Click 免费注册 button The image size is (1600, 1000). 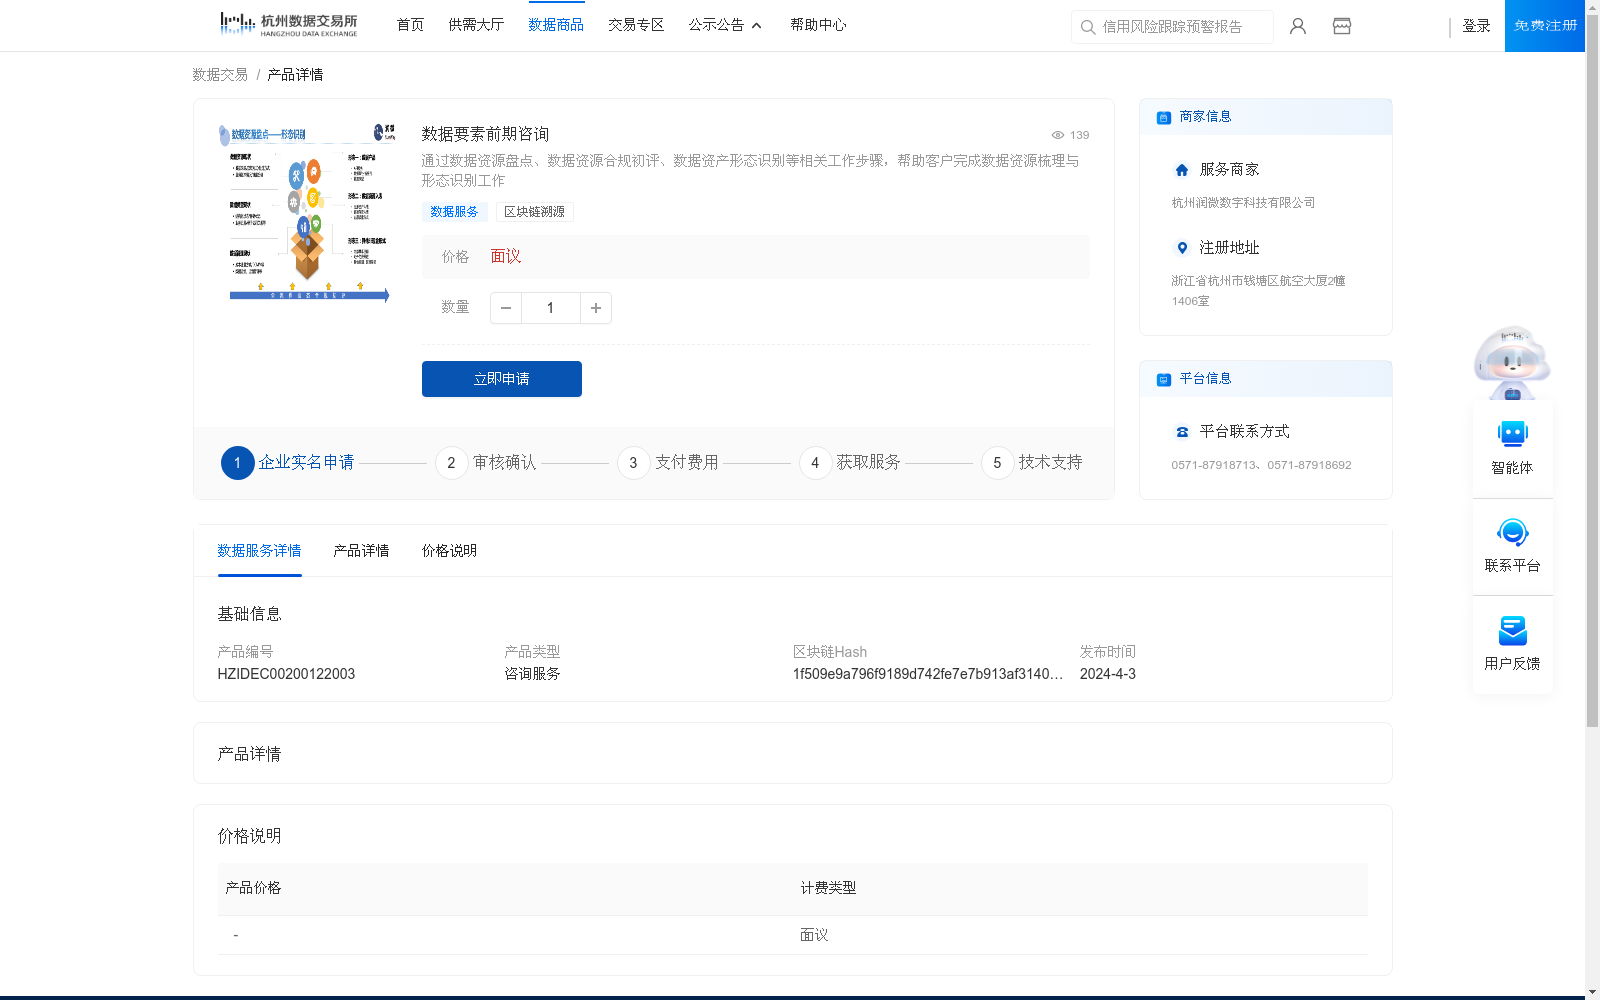(1545, 26)
